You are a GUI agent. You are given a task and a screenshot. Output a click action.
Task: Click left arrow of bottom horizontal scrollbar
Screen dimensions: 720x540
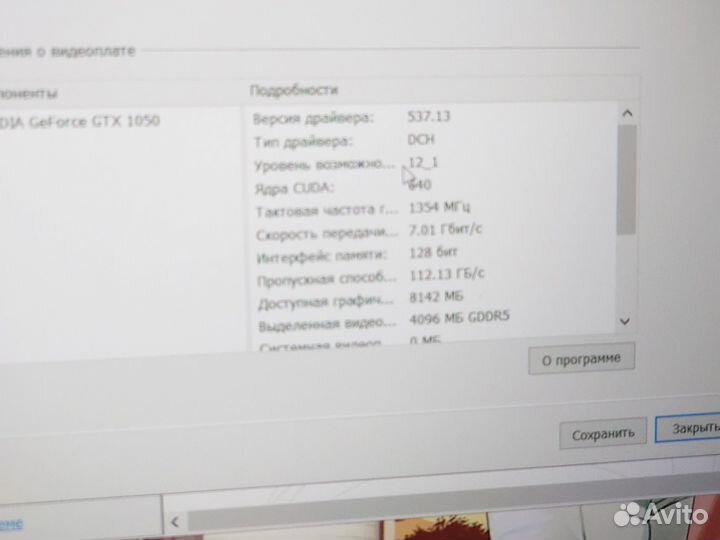174,522
